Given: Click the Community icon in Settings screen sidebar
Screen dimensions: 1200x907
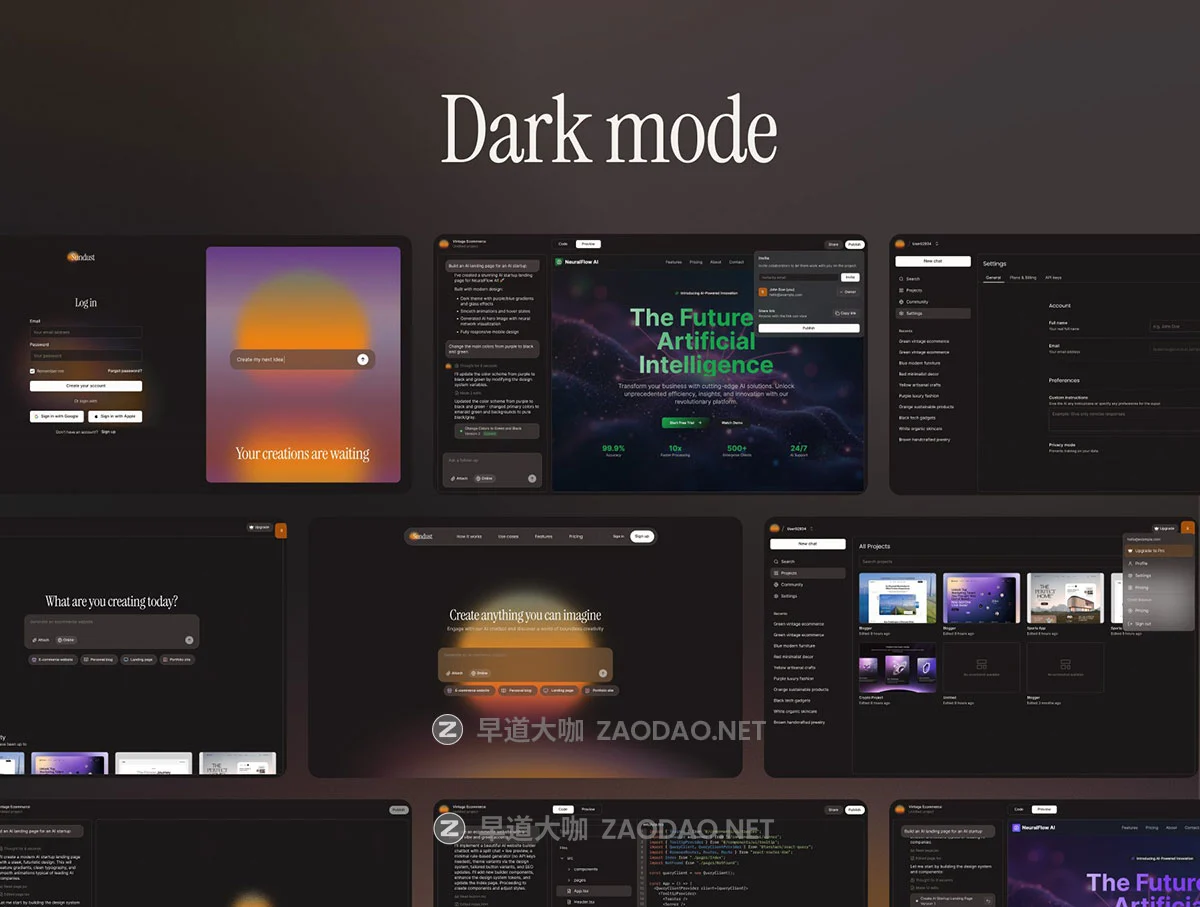Looking at the screenshot, I should (x=901, y=302).
